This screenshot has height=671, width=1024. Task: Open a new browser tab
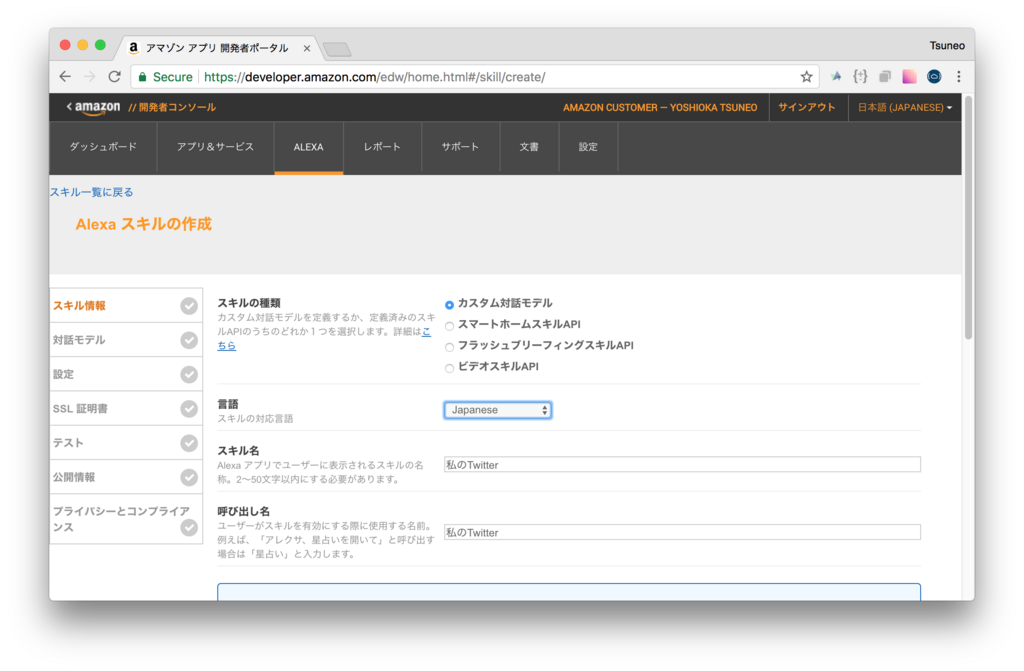pyautogui.click(x=337, y=49)
